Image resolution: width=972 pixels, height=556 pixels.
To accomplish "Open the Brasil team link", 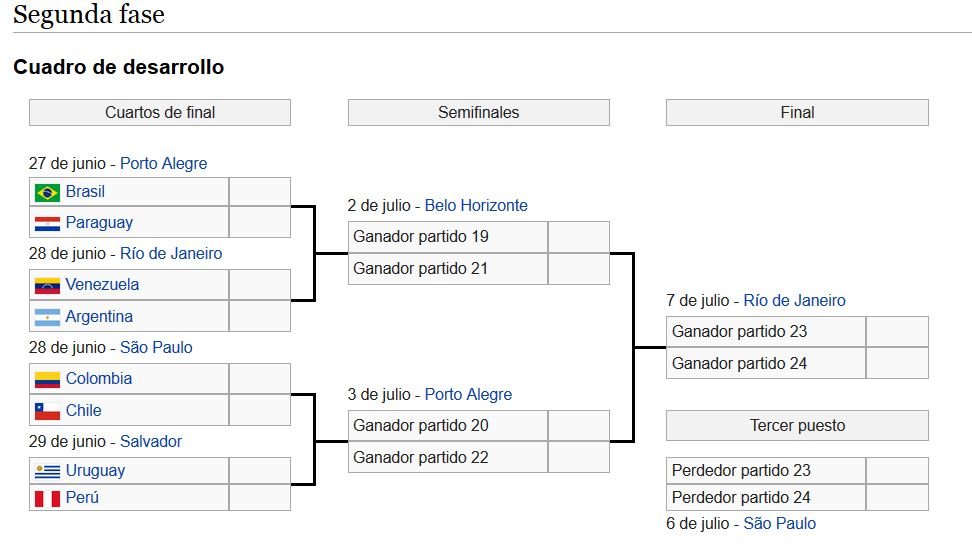I will (x=85, y=192).
